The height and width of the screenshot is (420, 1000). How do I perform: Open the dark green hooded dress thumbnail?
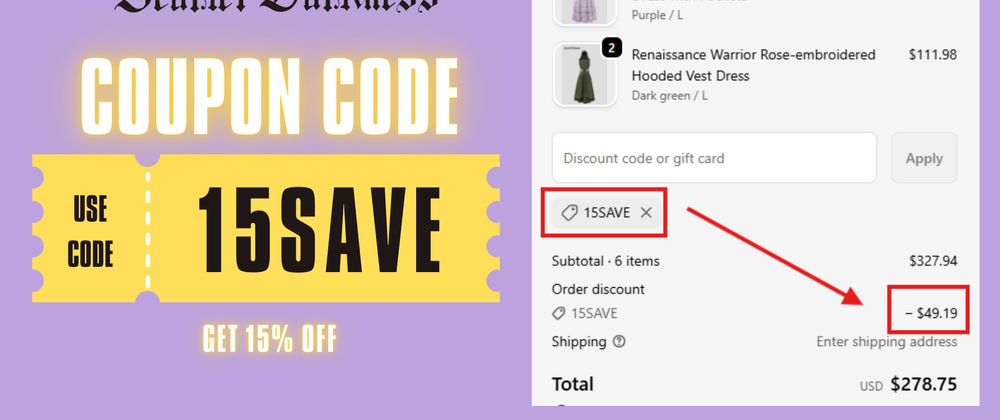[585, 75]
